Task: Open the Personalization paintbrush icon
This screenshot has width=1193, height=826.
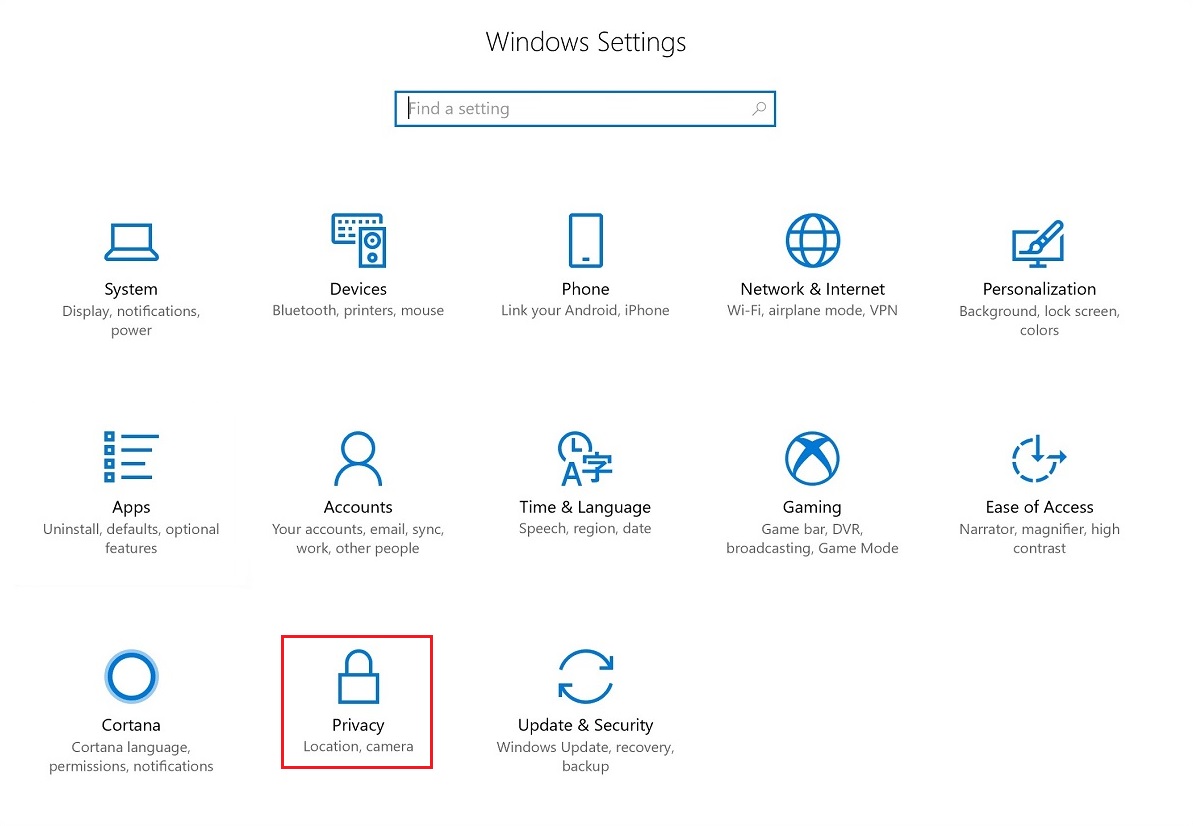Action: [x=1039, y=243]
